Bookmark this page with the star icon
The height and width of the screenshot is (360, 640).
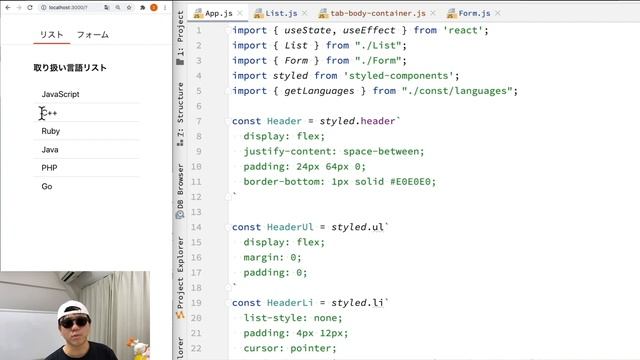[129, 7]
